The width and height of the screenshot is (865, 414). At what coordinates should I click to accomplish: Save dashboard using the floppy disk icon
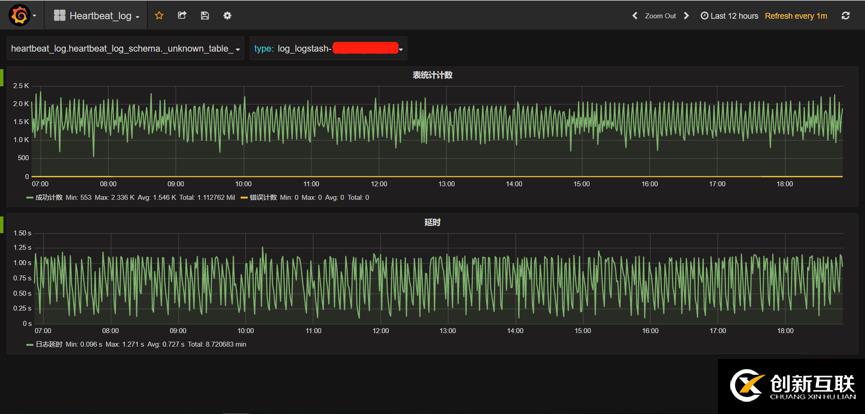click(x=205, y=16)
